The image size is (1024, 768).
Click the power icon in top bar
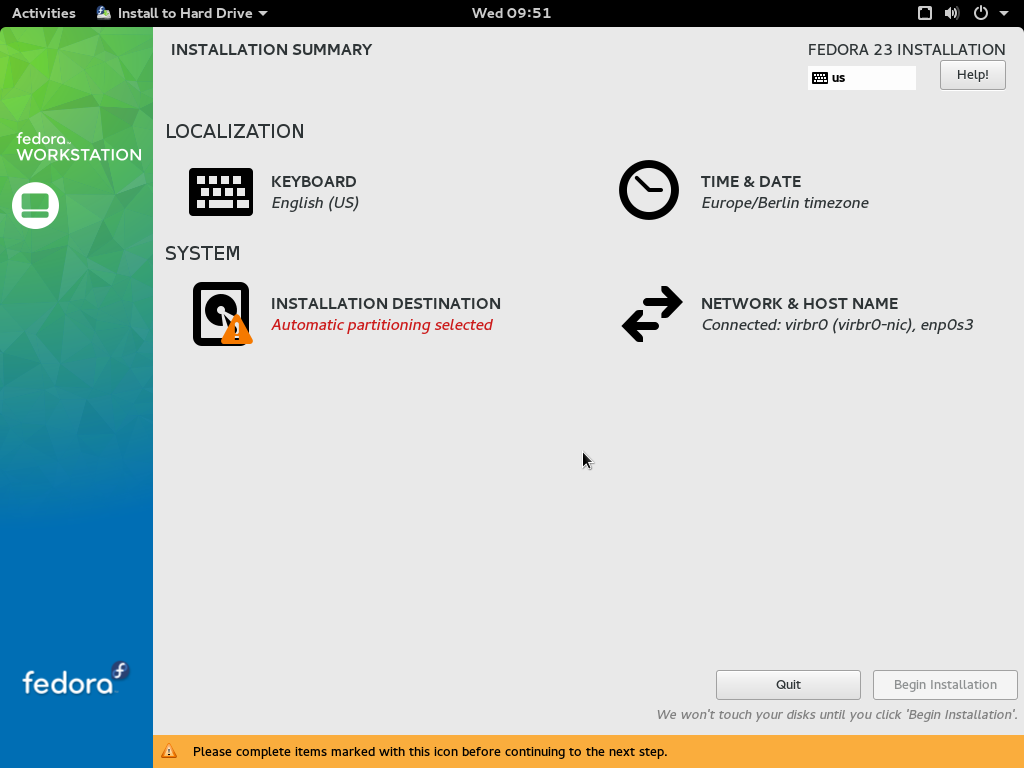pyautogui.click(x=980, y=13)
